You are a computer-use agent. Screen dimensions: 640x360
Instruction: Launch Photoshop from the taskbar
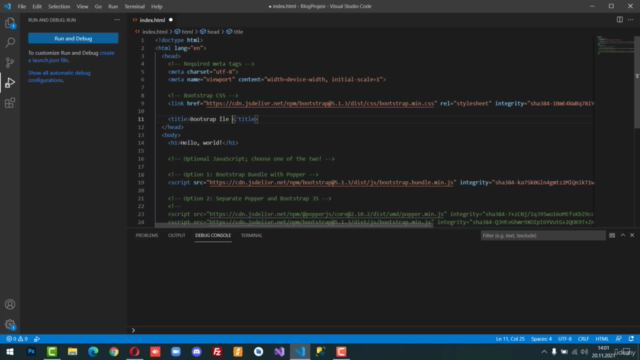click(x=31, y=351)
